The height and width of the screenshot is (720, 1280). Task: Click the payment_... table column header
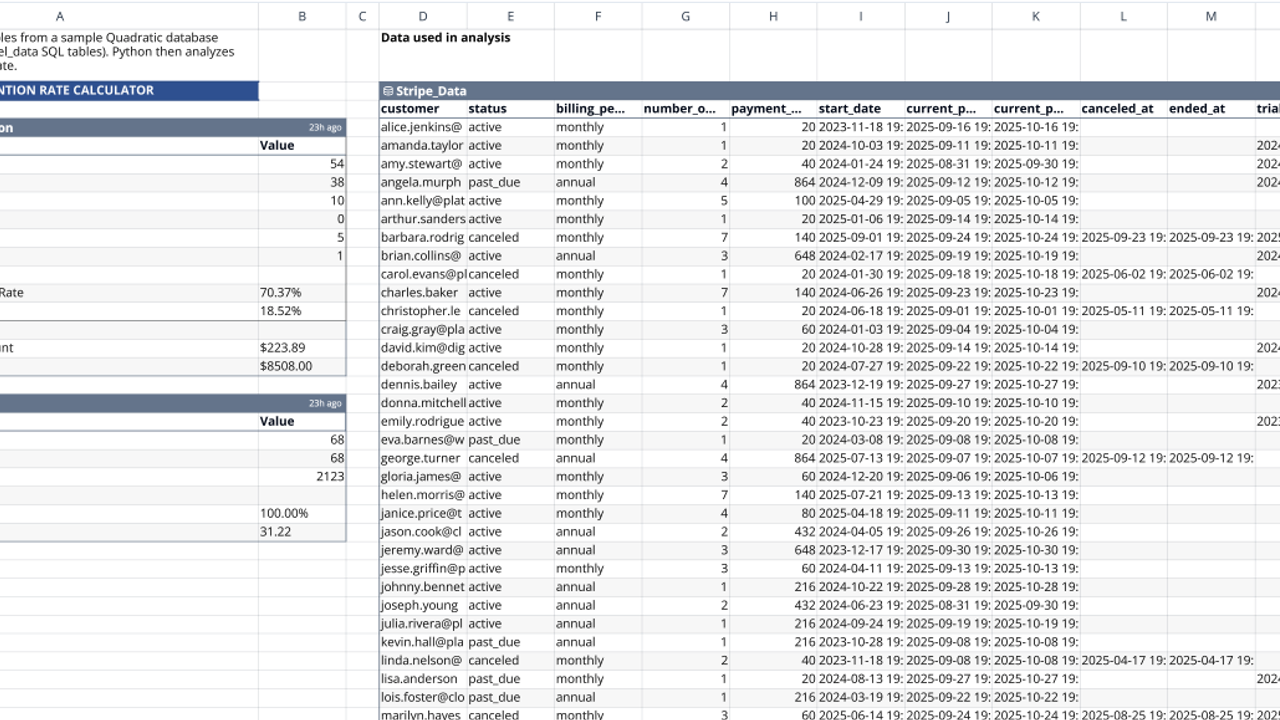tap(773, 109)
